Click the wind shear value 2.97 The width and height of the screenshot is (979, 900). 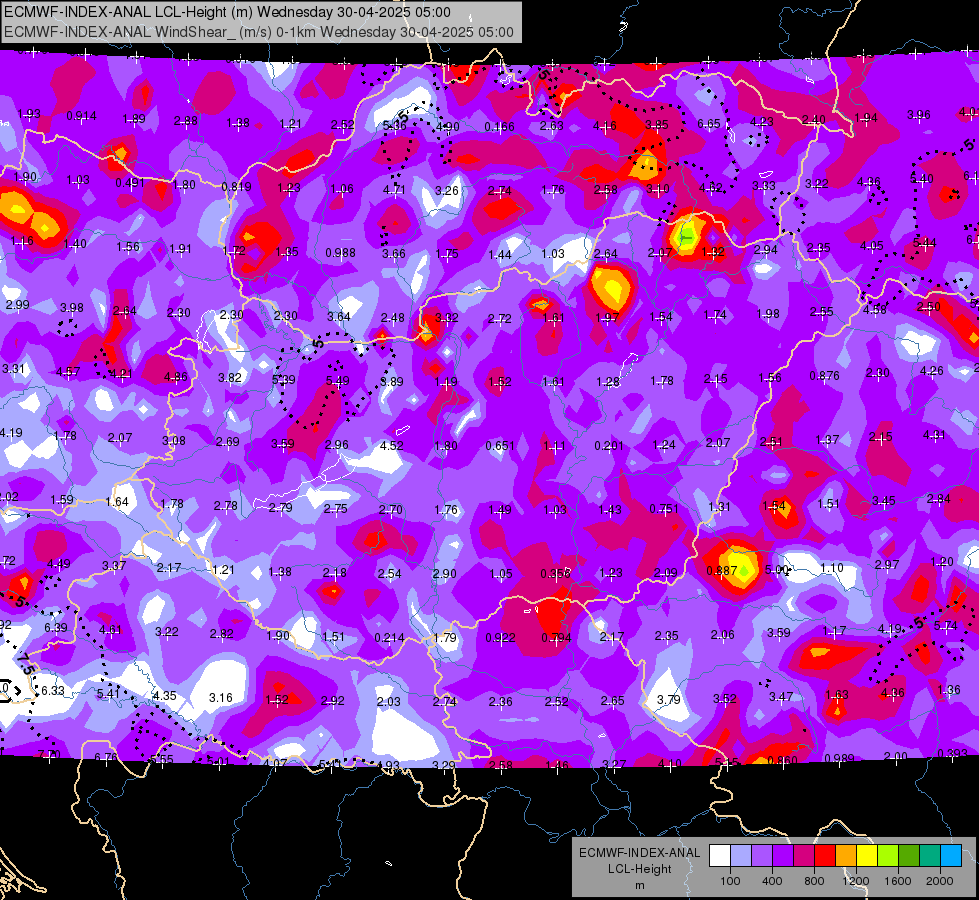click(887, 565)
